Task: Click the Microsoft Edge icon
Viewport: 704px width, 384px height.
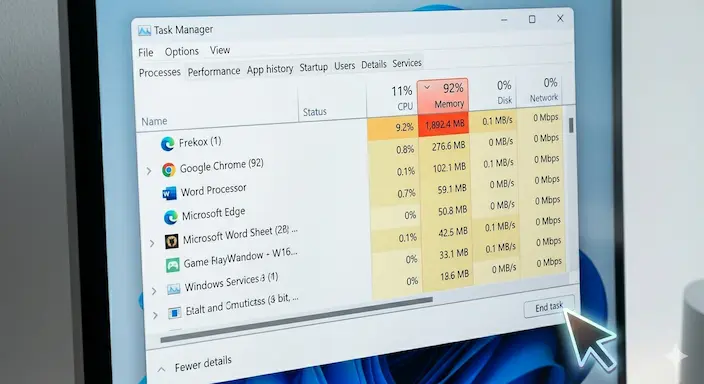Action: pos(171,217)
